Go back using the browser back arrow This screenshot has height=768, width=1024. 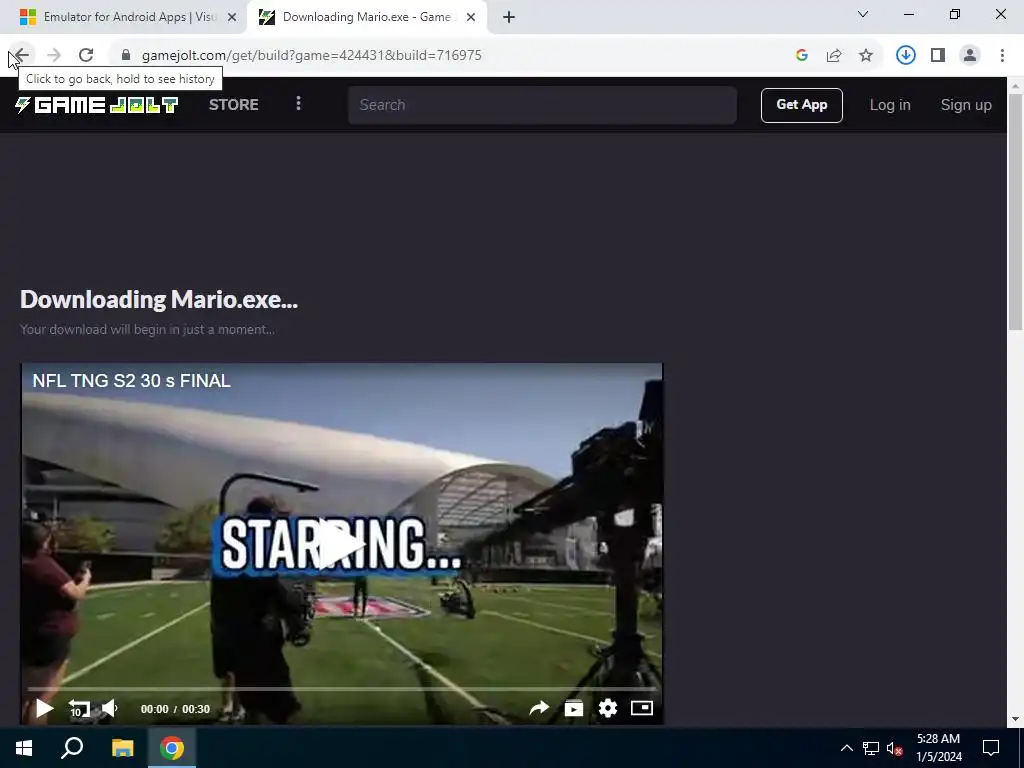point(21,56)
